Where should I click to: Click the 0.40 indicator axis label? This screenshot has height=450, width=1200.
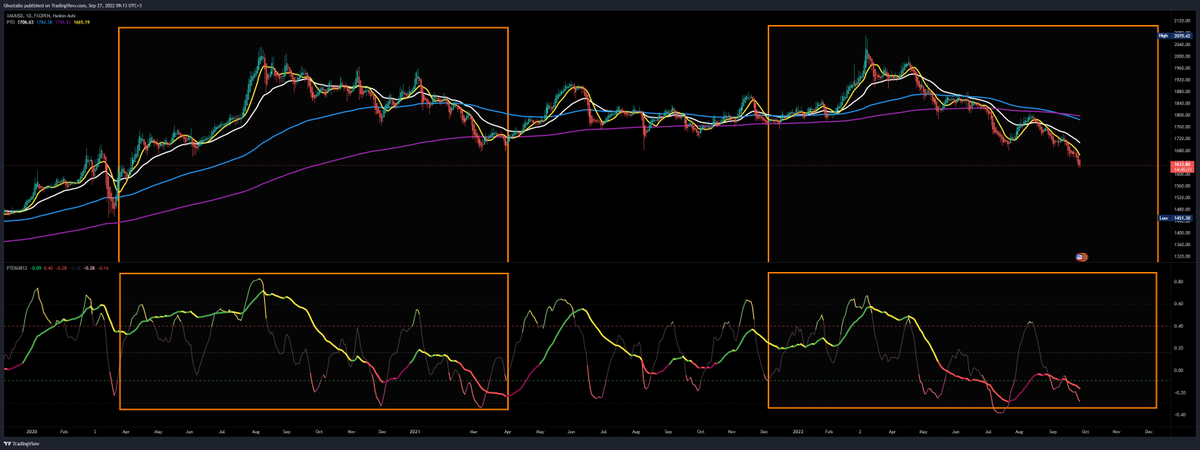(1179, 326)
